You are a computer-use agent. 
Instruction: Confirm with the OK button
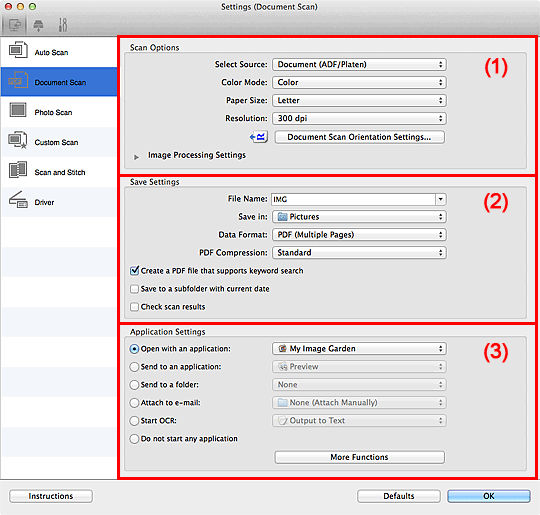click(x=489, y=496)
